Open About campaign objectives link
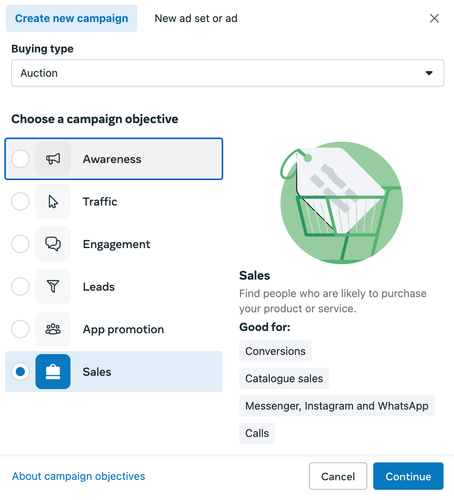The image size is (454, 500). coord(79,476)
